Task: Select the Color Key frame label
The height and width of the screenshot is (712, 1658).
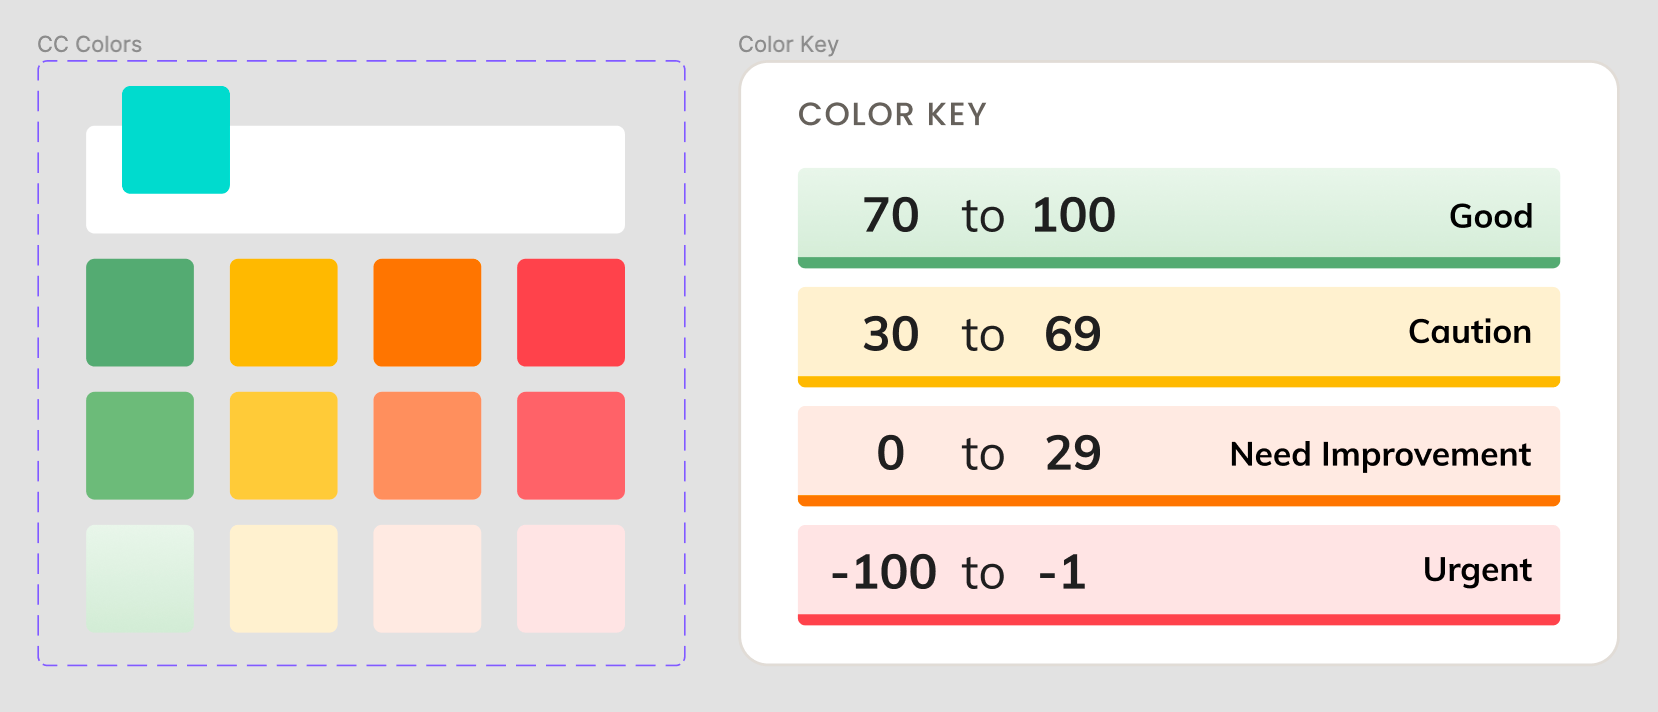Action: pos(788,44)
